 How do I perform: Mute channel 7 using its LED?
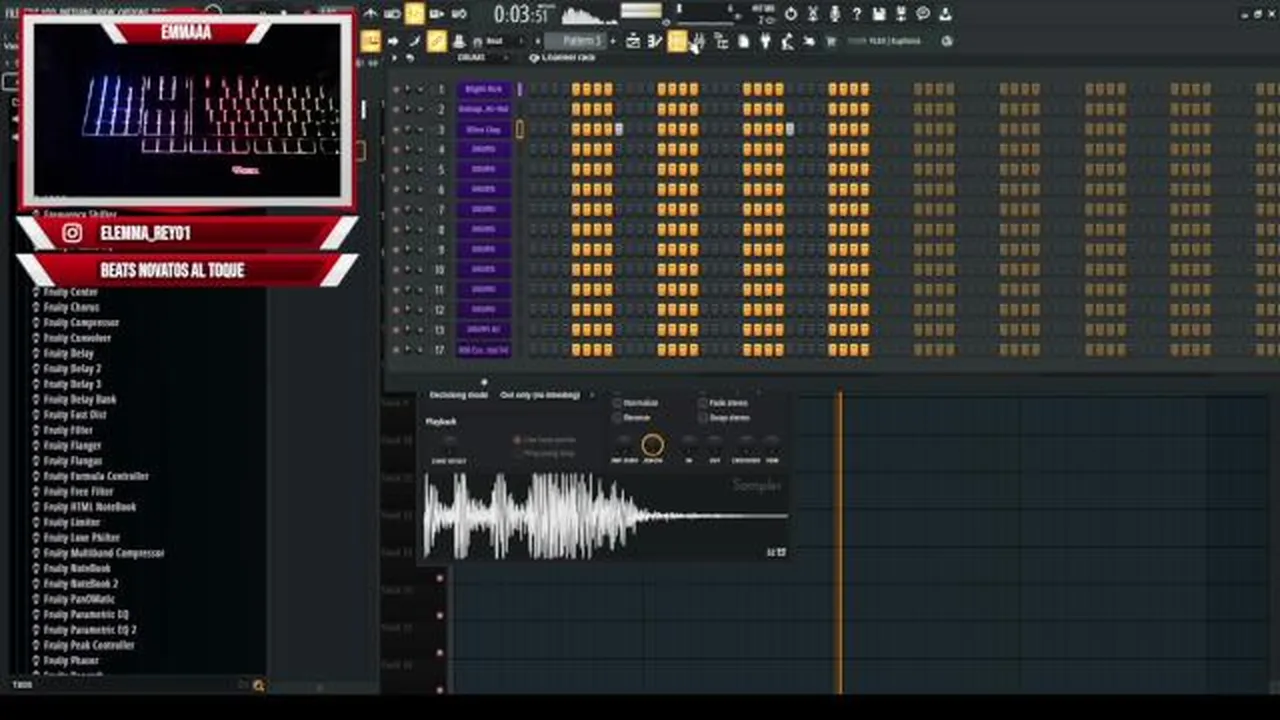[x=396, y=210]
